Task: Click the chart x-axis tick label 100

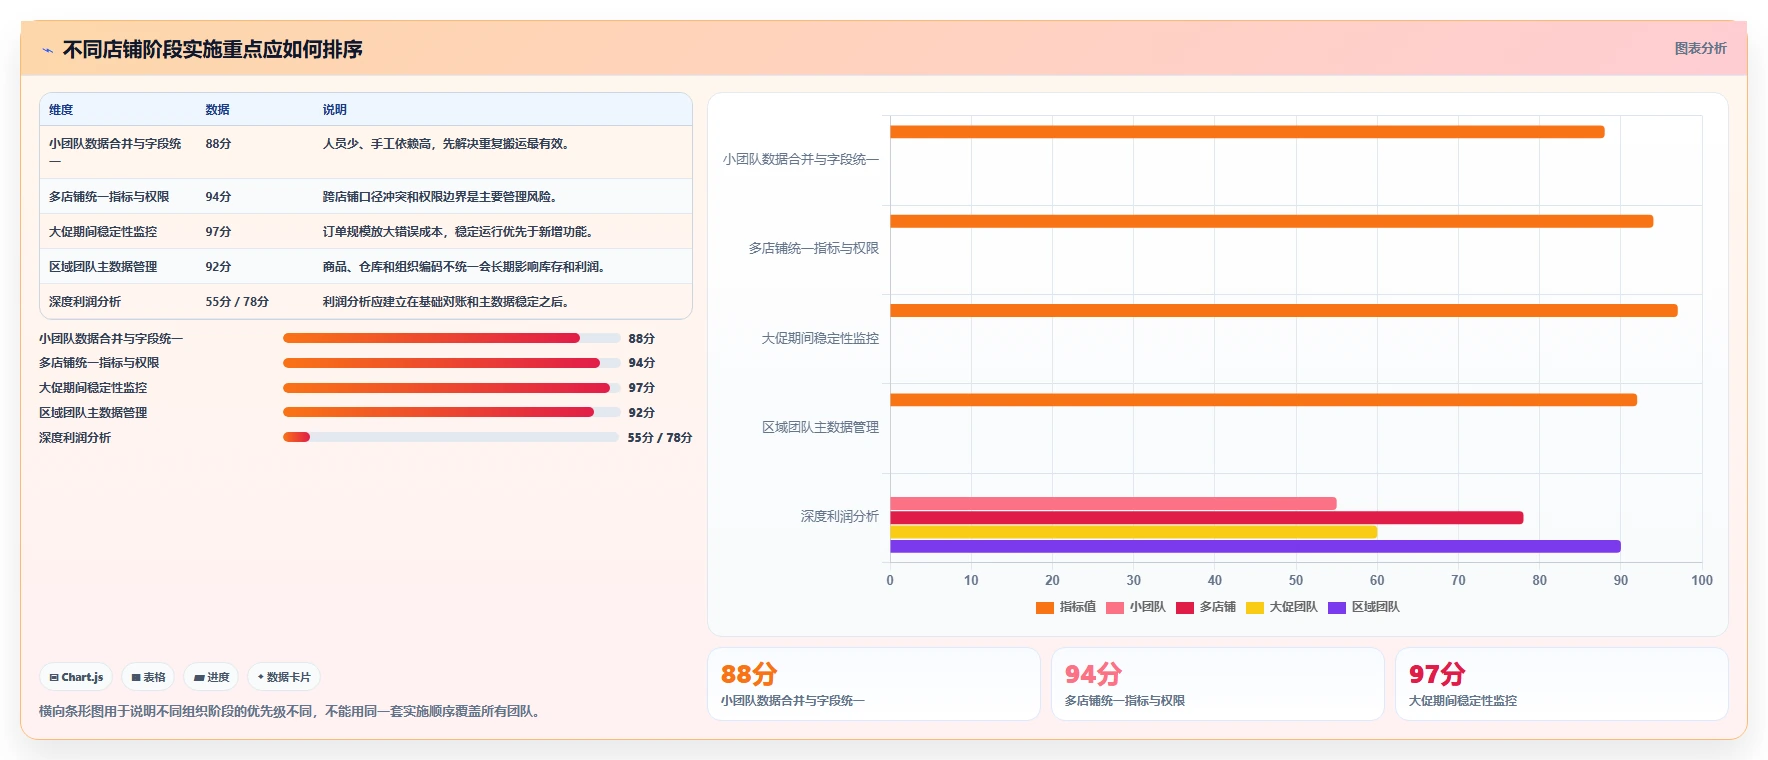Action: coord(1702,580)
